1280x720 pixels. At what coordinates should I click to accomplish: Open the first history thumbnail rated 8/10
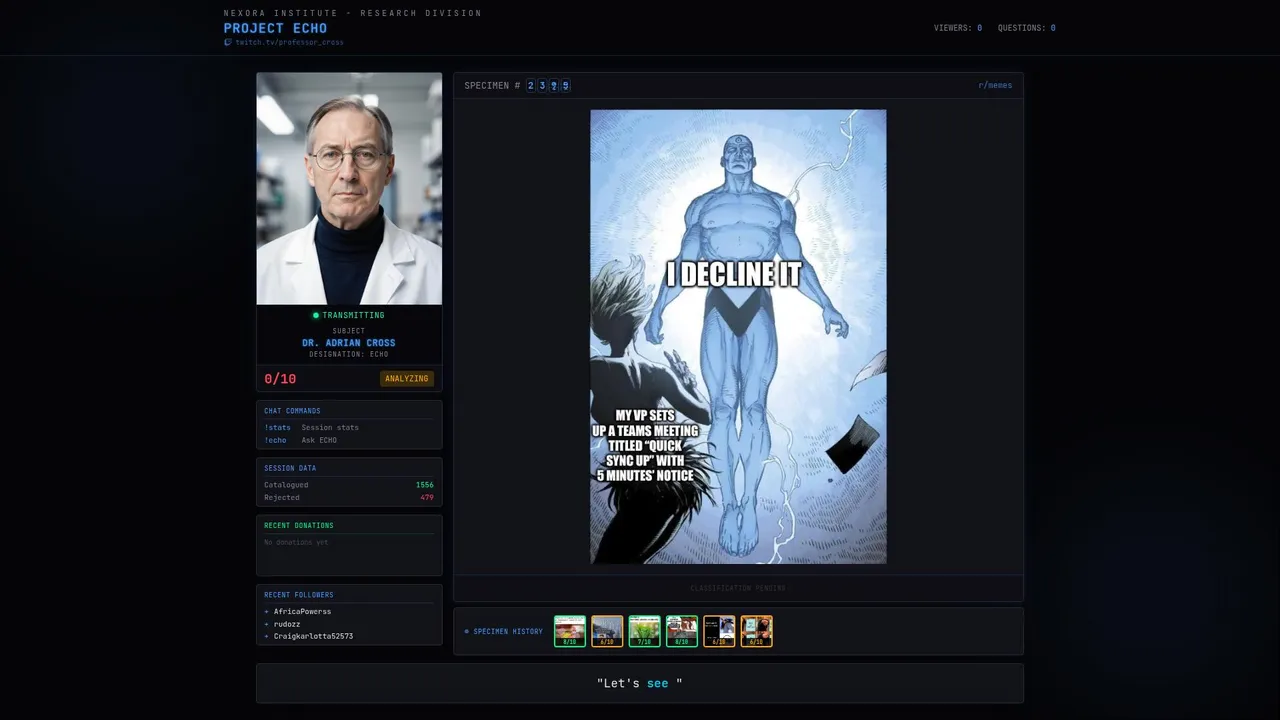tap(570, 631)
